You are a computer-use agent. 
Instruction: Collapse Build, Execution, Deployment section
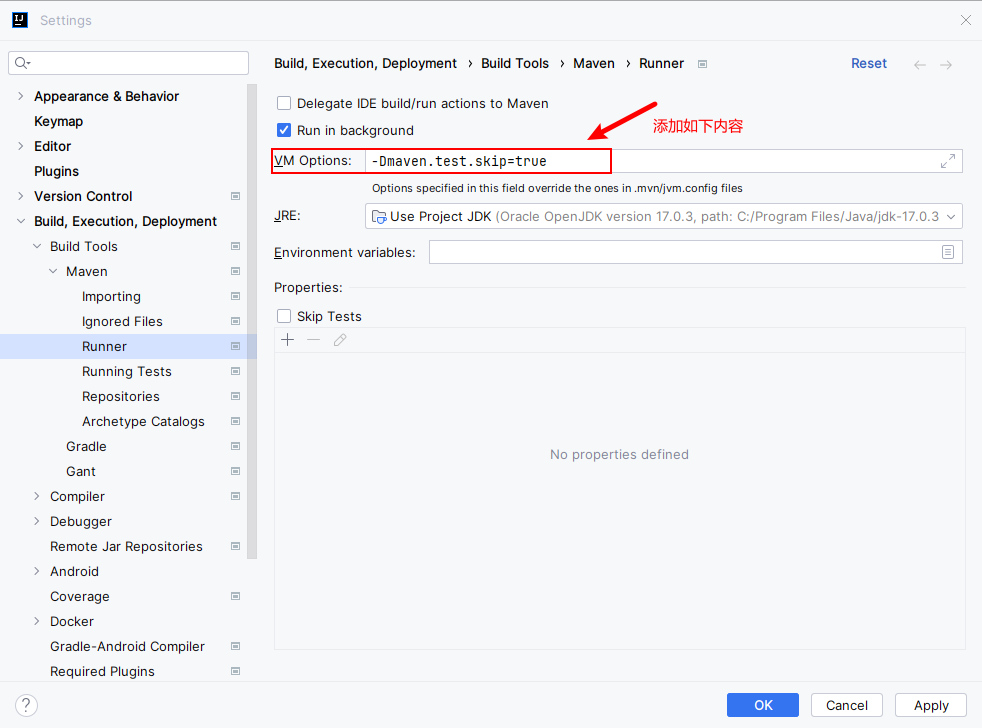(x=21, y=221)
